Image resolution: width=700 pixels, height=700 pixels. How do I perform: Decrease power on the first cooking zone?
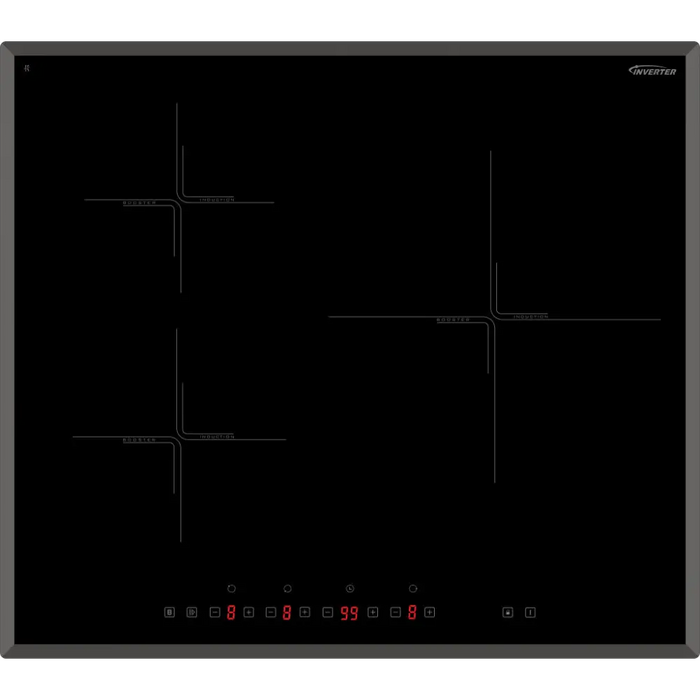pos(214,612)
